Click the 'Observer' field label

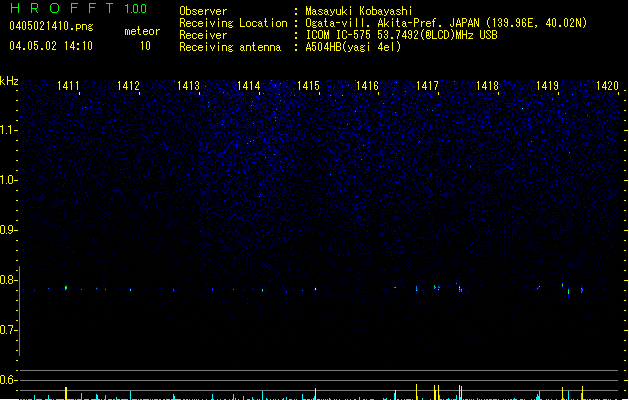coord(203,11)
